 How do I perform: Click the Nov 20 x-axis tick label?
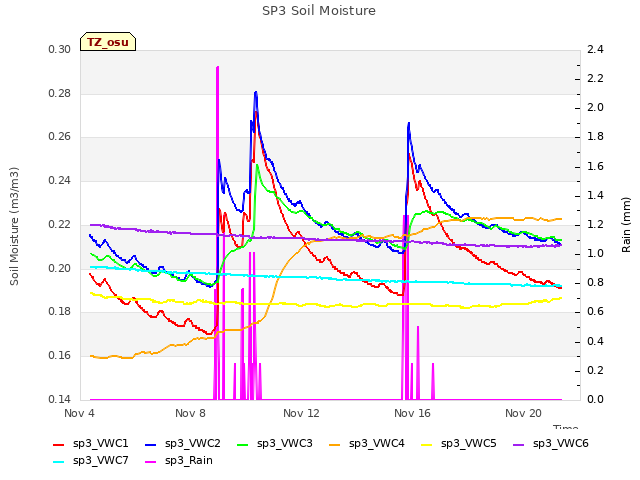click(x=523, y=413)
